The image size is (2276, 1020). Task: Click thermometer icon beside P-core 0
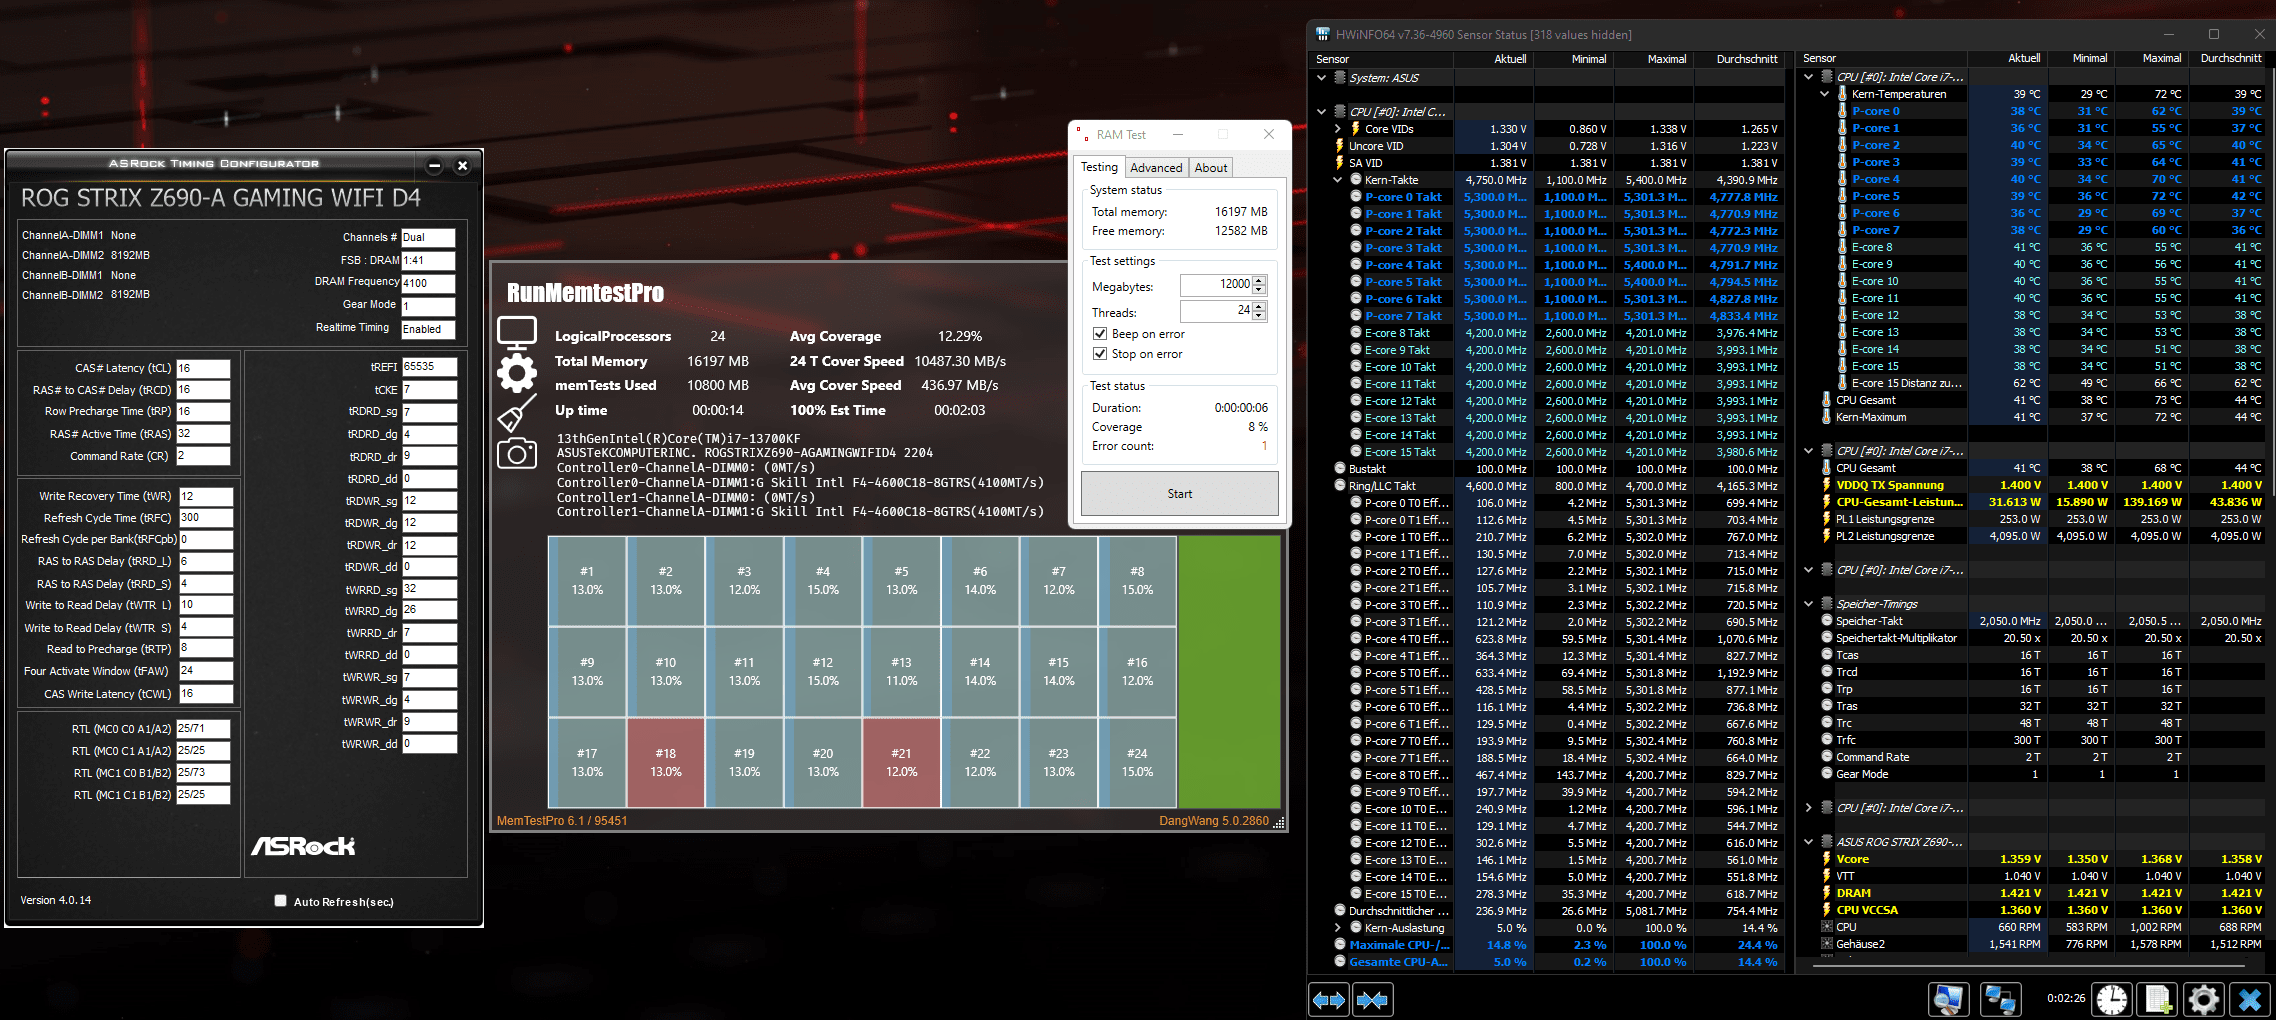coord(1842,111)
